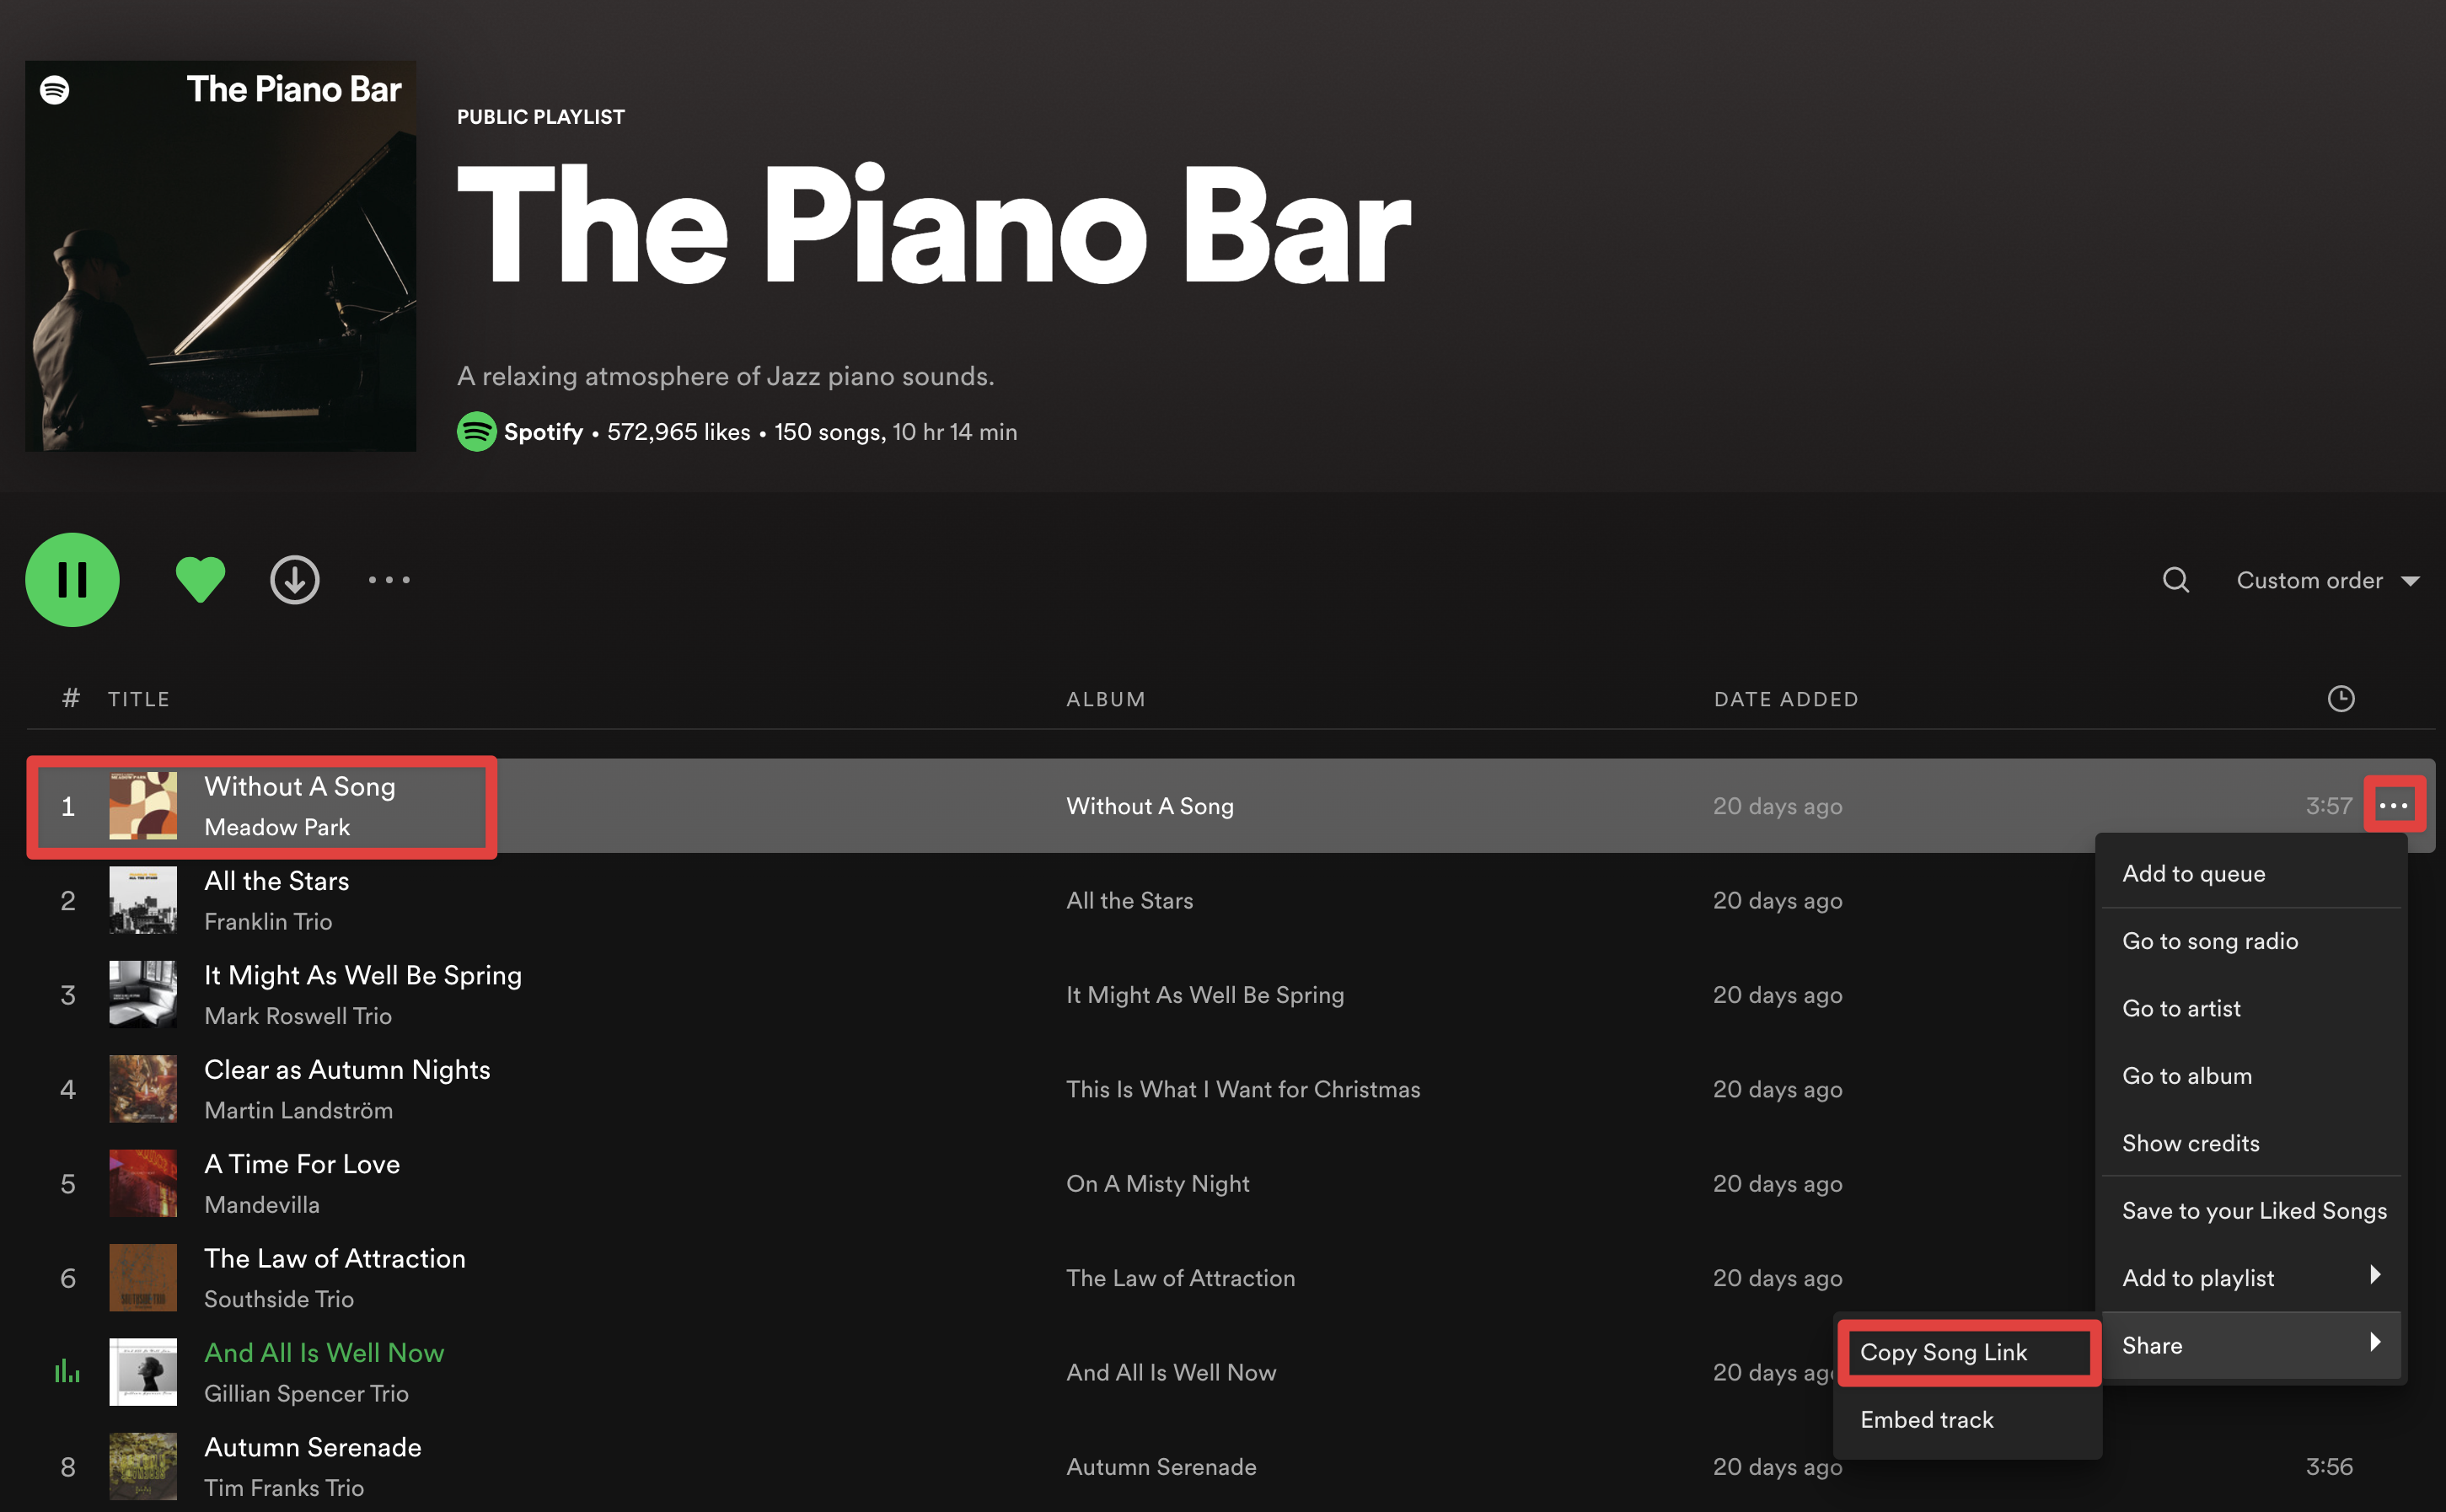
Task: Pause playback with the green pause button
Action: pos(72,580)
